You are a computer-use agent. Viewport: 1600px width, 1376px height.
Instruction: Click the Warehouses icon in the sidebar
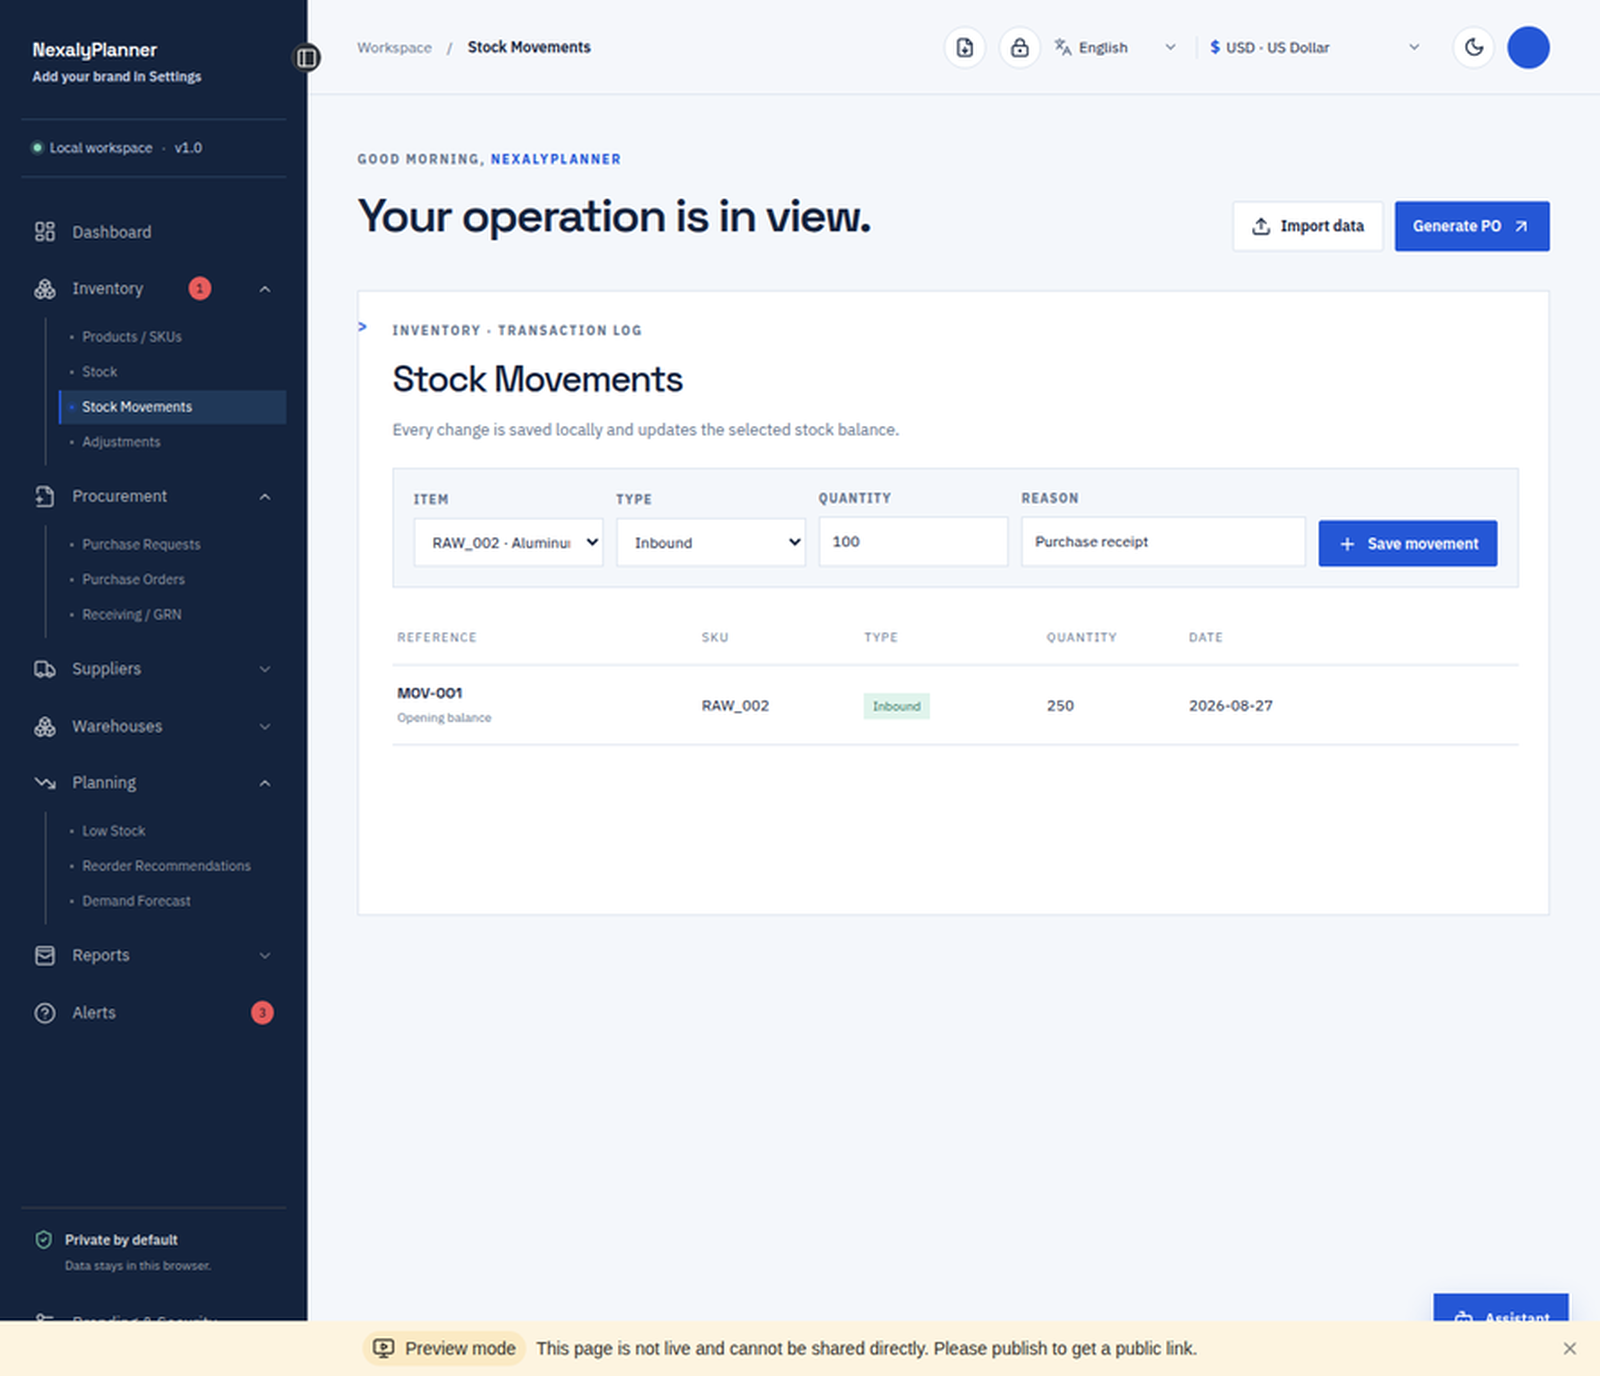tap(45, 726)
